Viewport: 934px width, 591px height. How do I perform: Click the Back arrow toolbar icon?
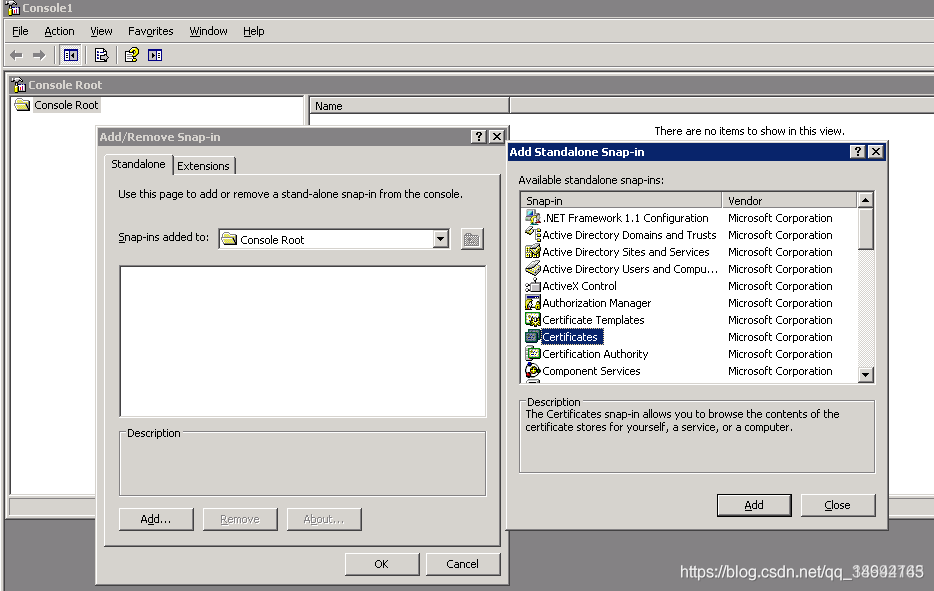[x=16, y=55]
